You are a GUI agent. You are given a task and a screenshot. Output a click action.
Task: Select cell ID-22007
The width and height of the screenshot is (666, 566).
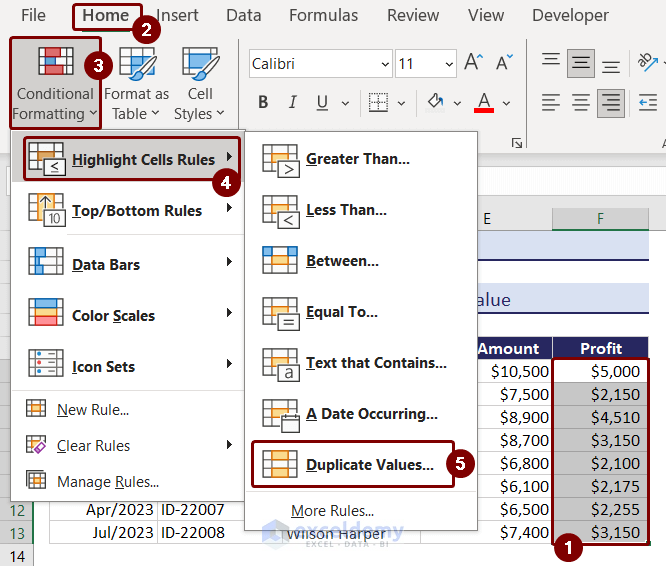click(x=200, y=509)
